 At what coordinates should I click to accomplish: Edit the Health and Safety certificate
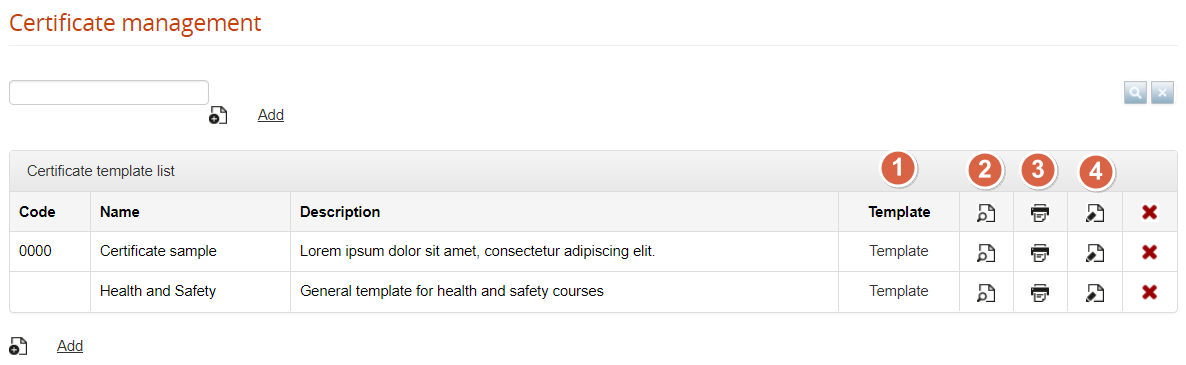coord(1094,292)
